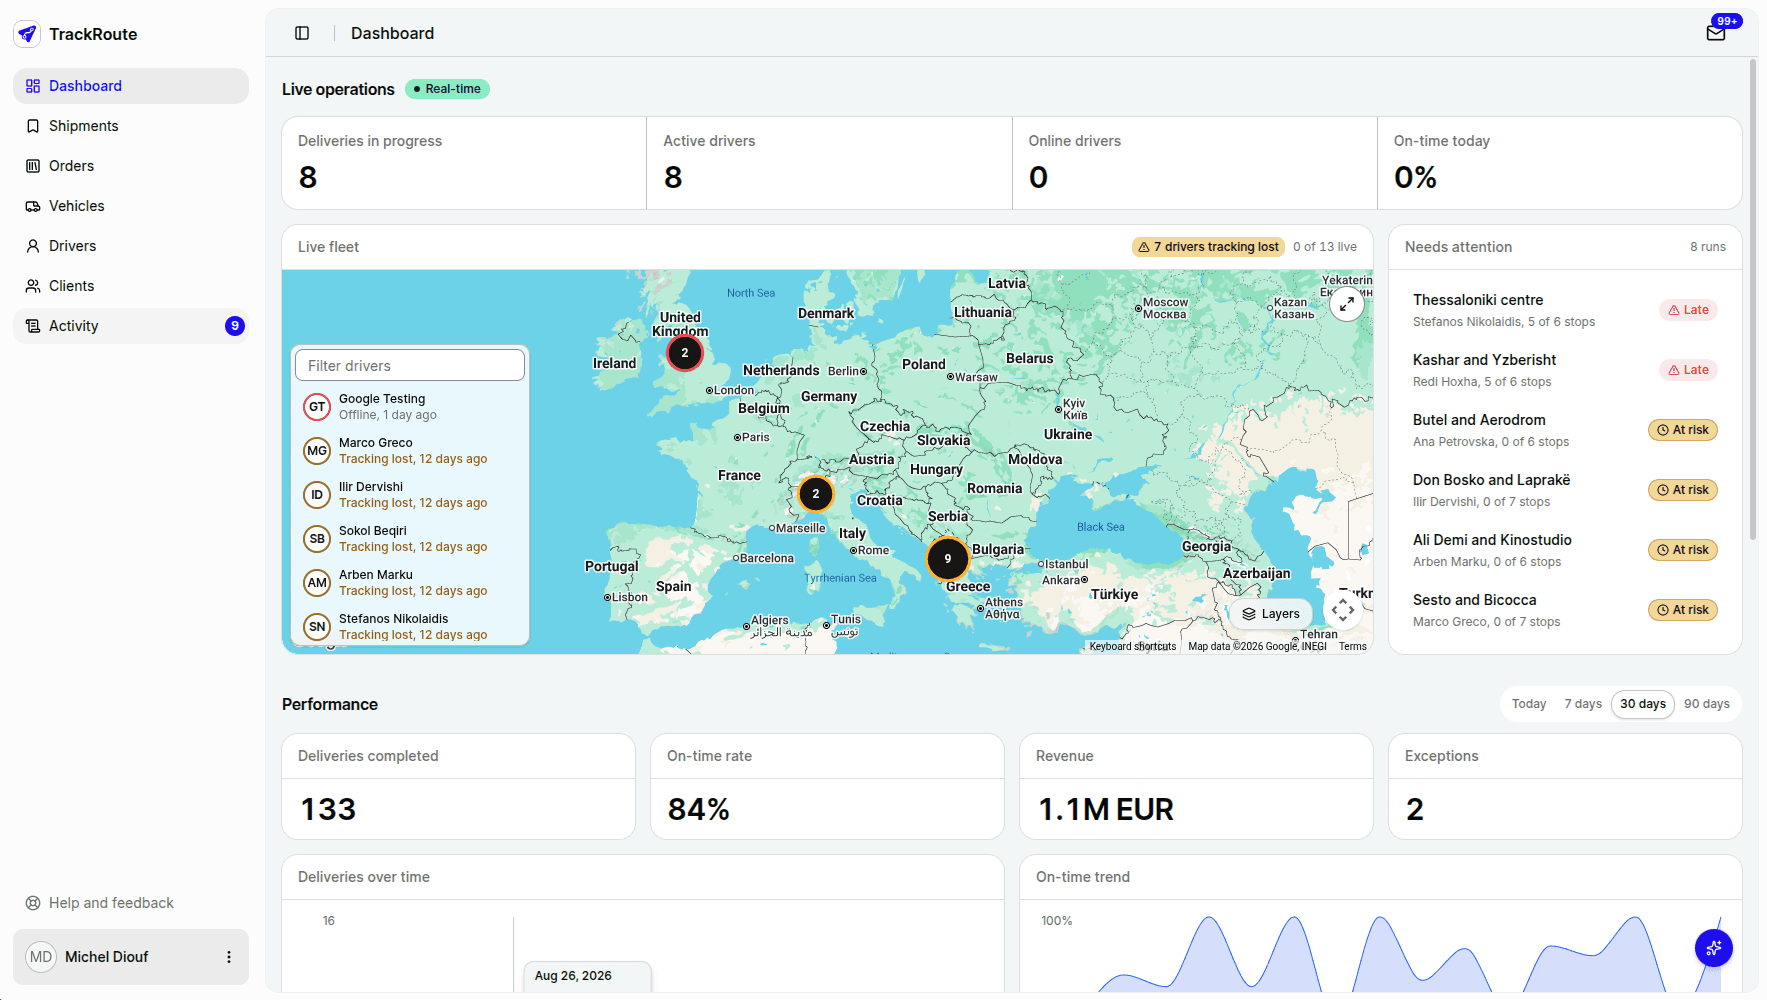Screen dimensions: 1767x1000
Task: Click the SB avatar for Sokol Beqiri
Action: [317, 539]
